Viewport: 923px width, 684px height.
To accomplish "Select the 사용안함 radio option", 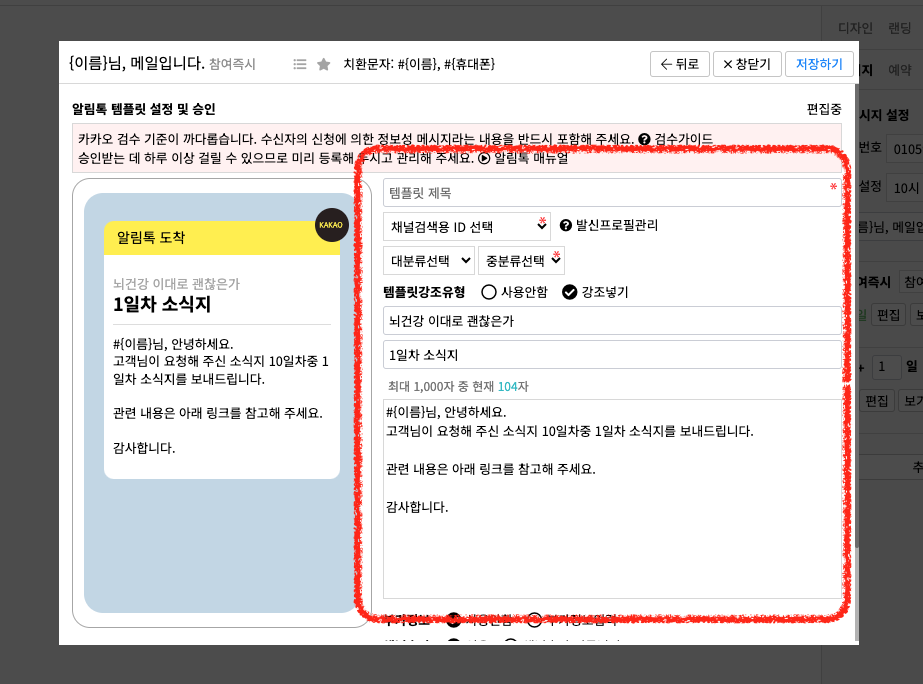I will tap(489, 292).
